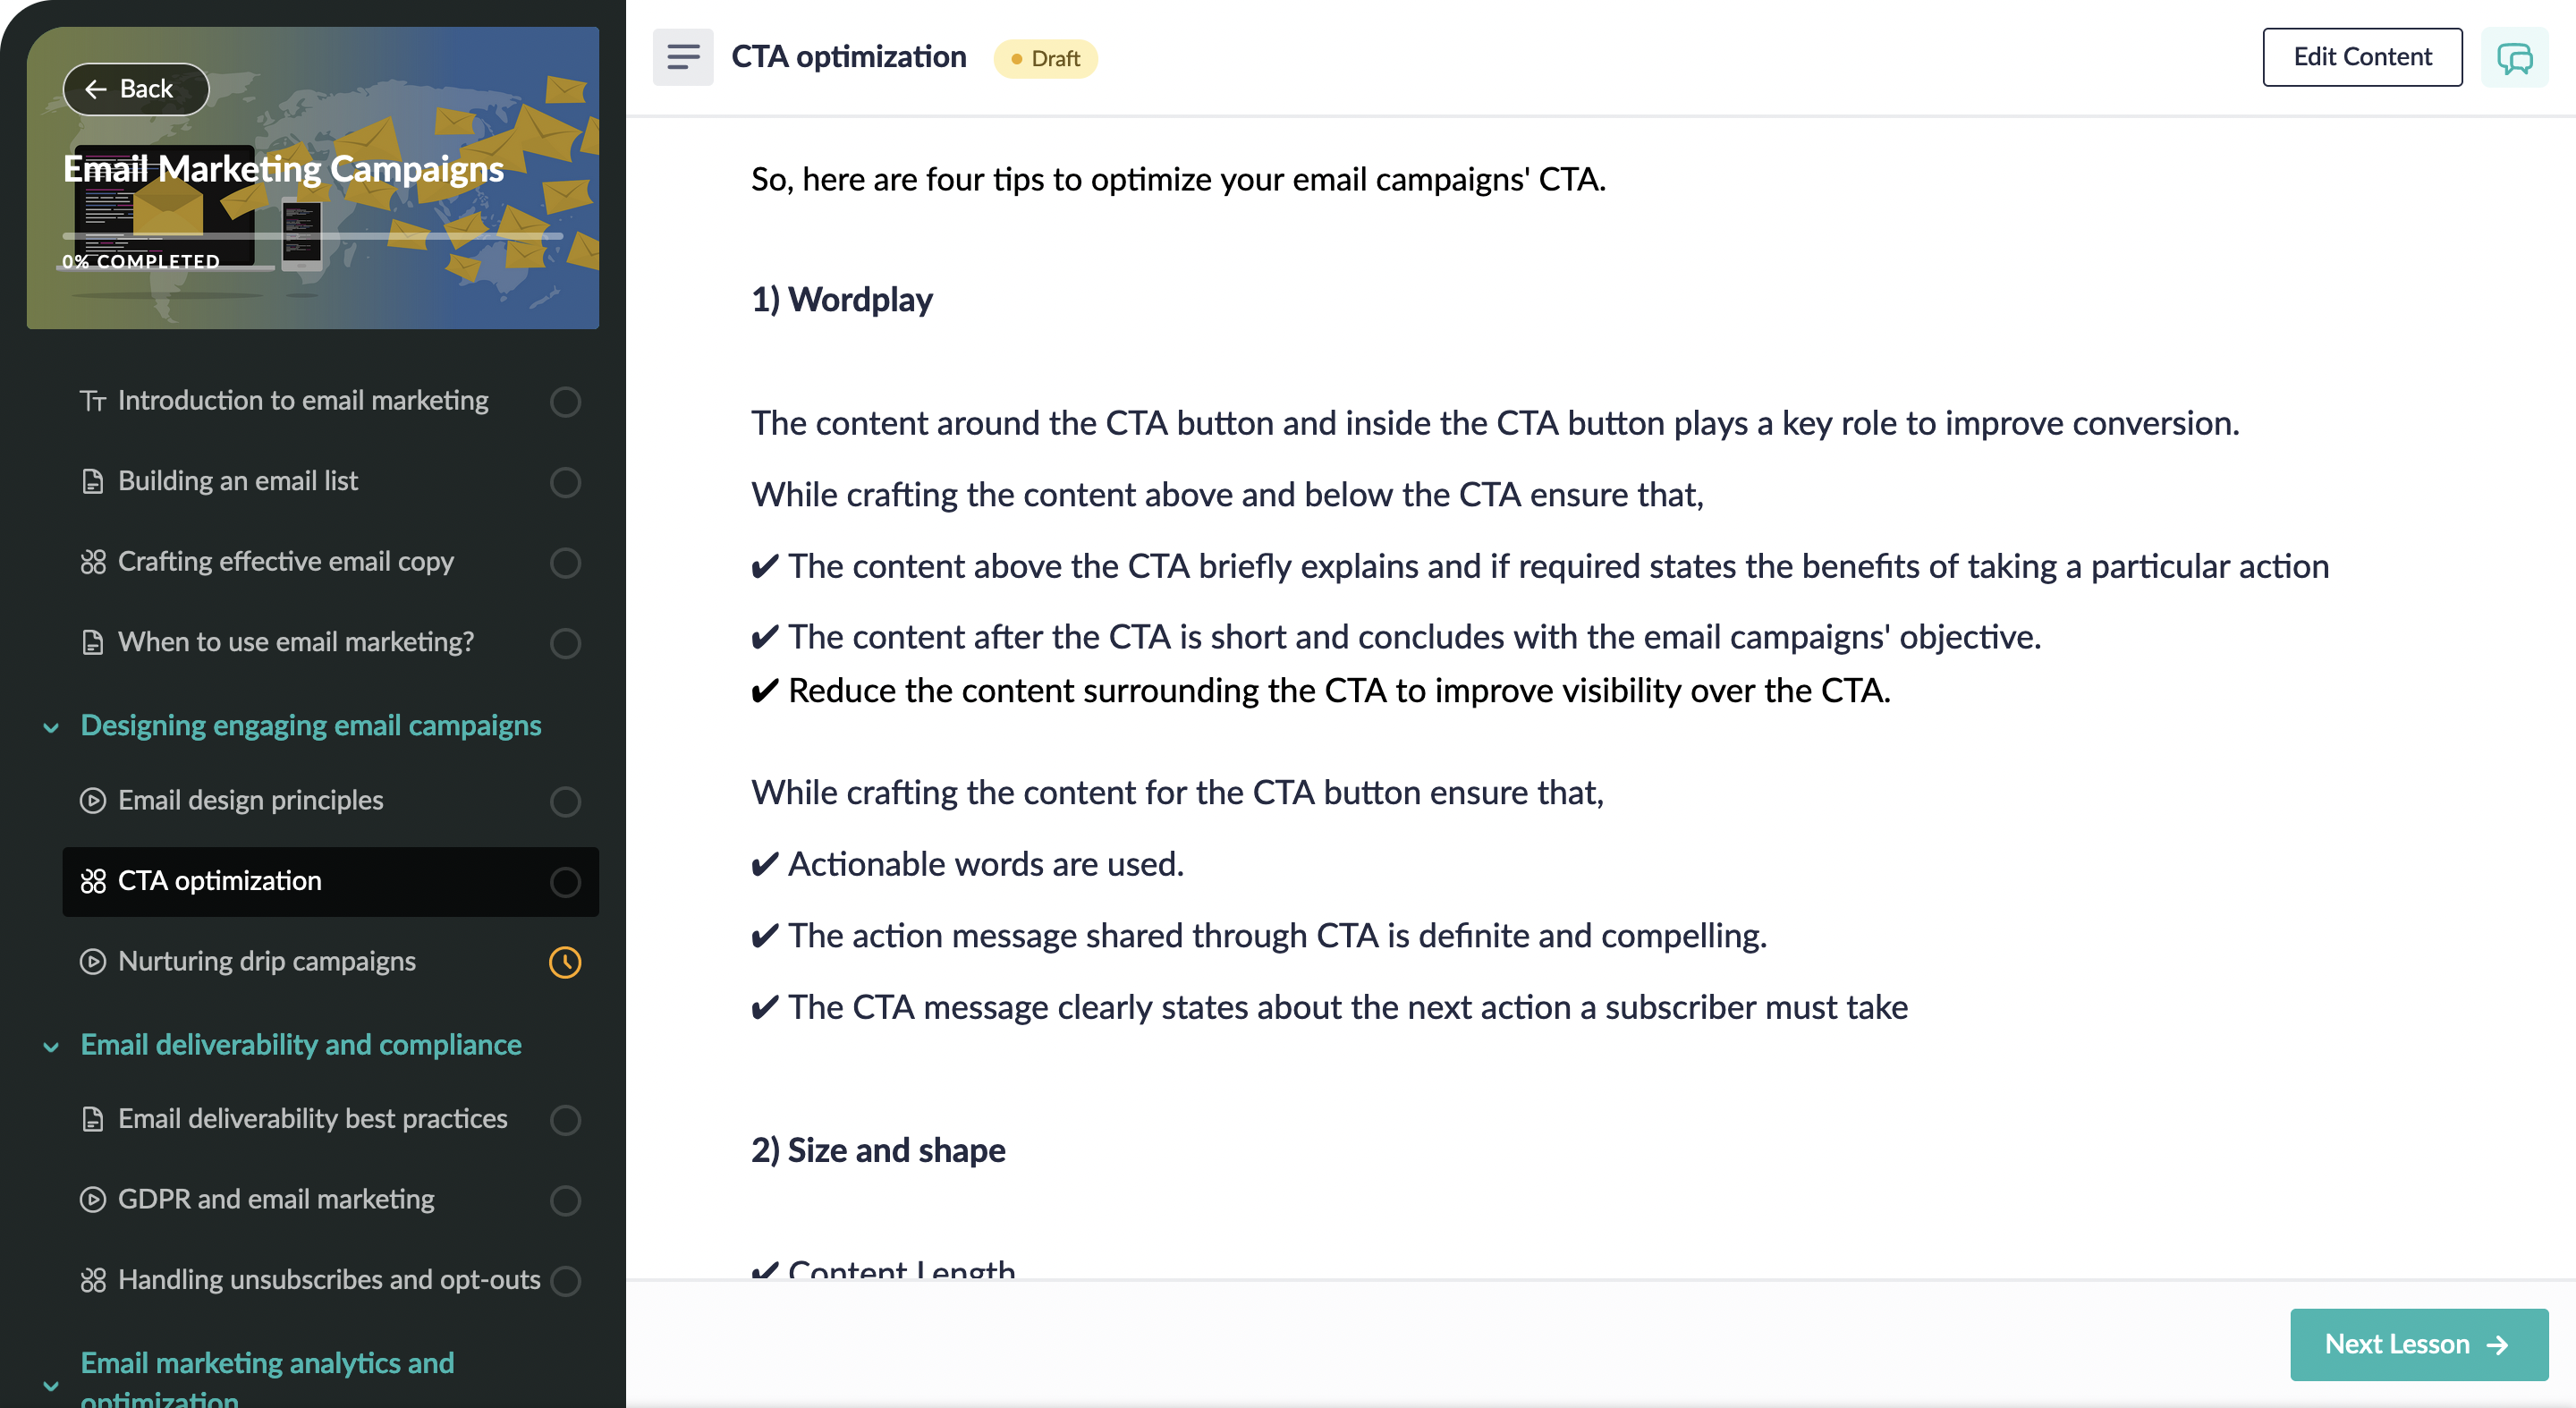Toggle completion circle for Email deliverability best practices

(x=565, y=1119)
